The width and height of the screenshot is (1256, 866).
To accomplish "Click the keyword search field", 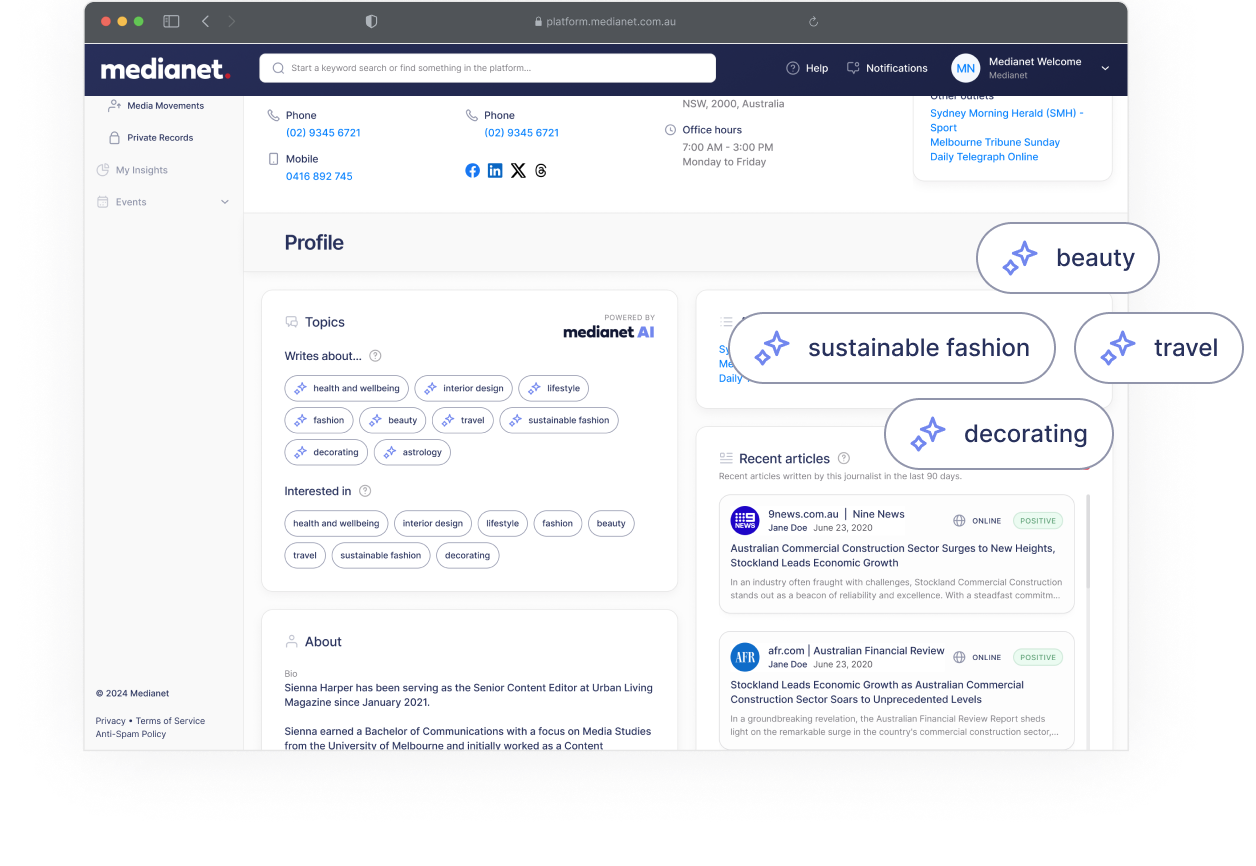I will pos(486,68).
